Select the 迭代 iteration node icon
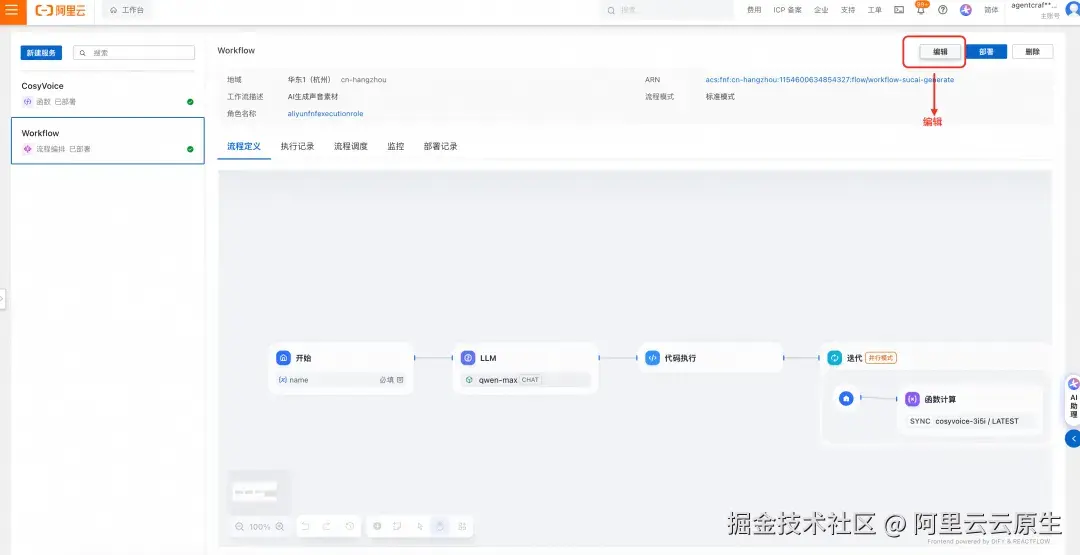Viewport: 1080px width, 555px height. 835,358
